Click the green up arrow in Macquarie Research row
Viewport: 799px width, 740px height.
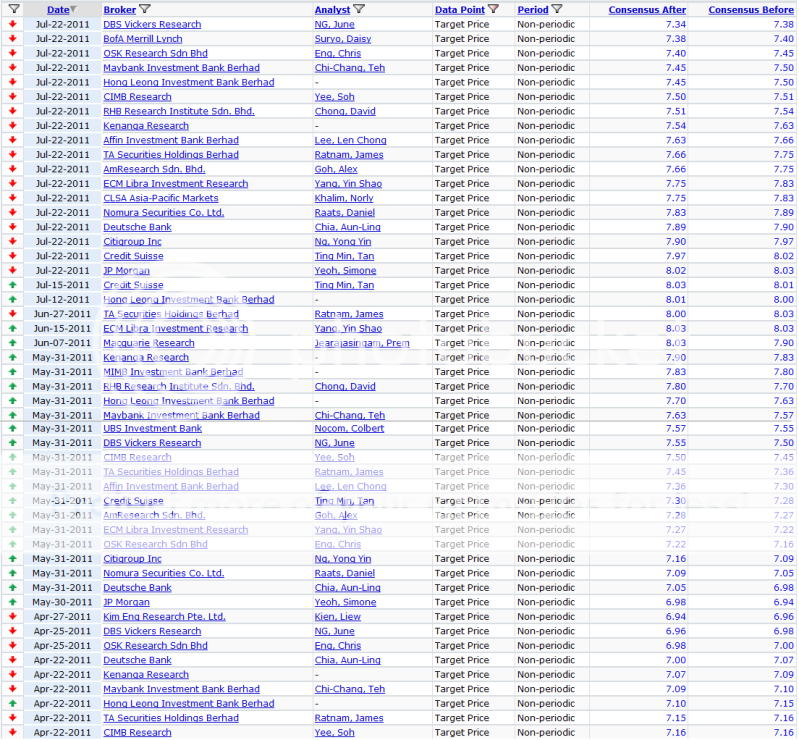pyautogui.click(x=12, y=343)
